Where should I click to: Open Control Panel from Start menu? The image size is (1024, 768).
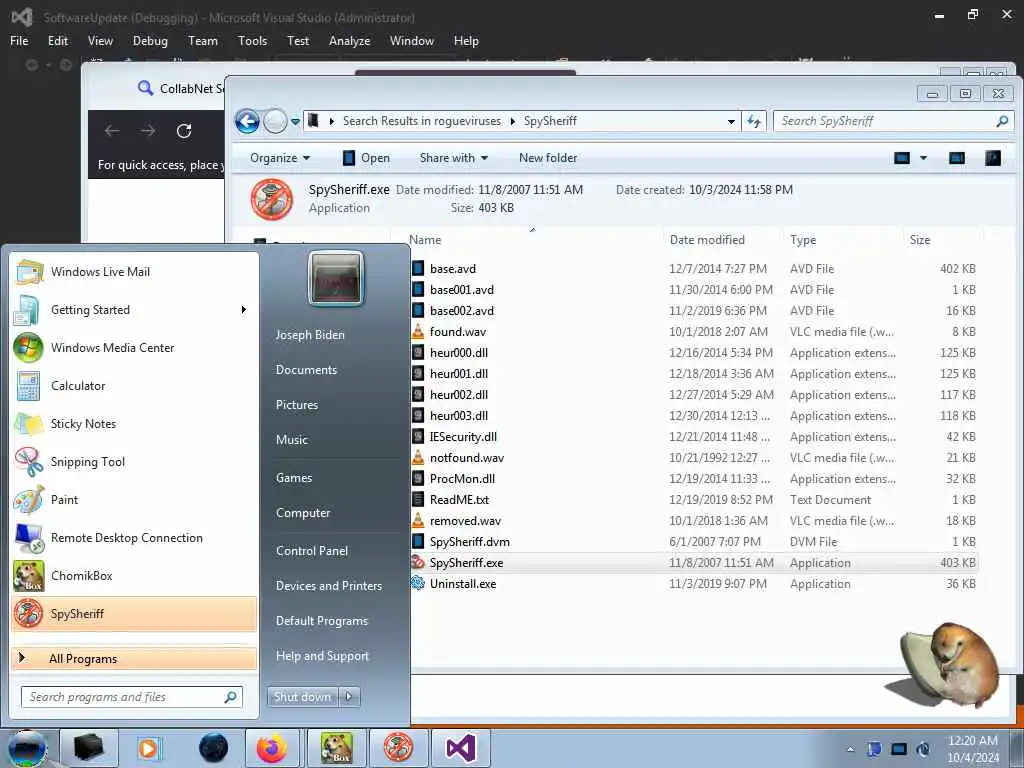point(312,551)
